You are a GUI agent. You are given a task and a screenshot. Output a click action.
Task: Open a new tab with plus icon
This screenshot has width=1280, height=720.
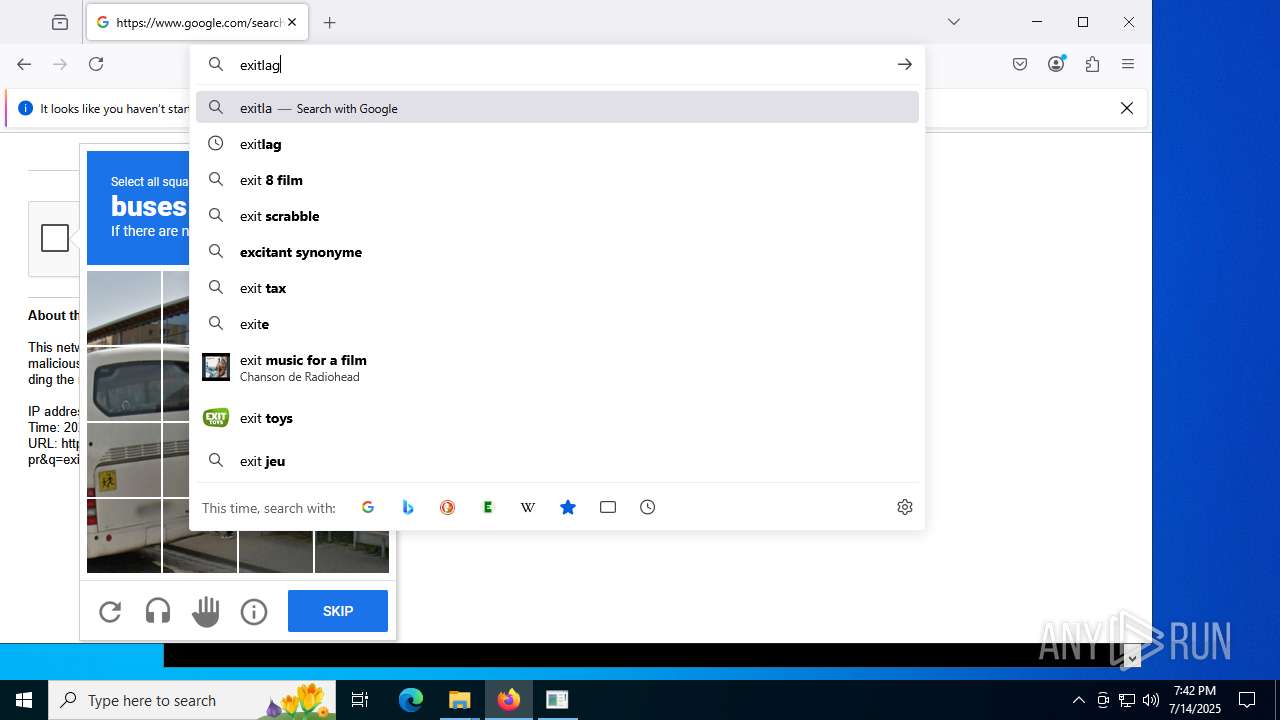tap(330, 22)
